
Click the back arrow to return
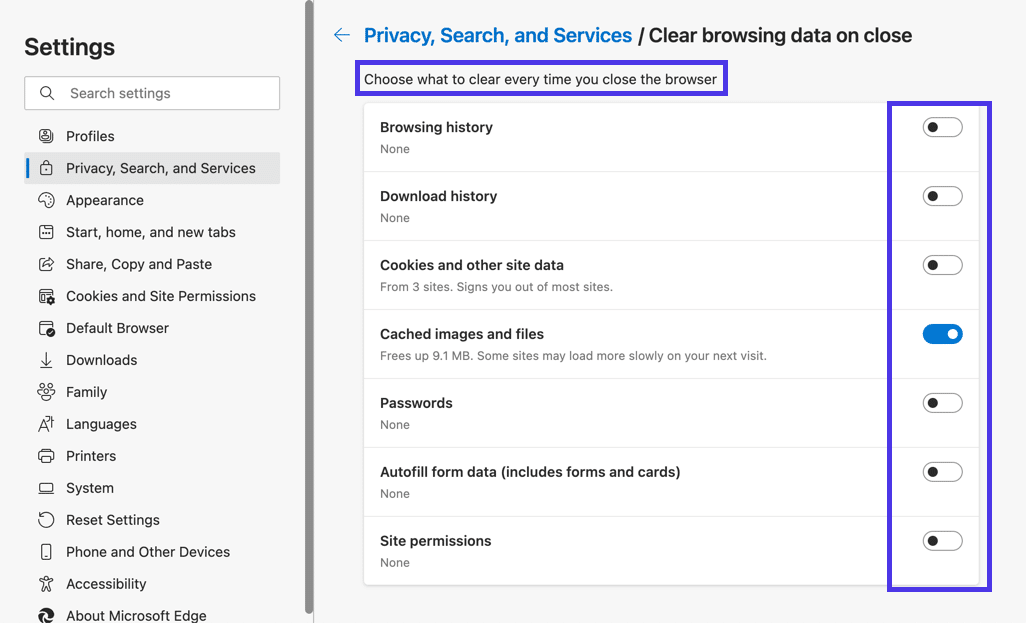tap(341, 34)
